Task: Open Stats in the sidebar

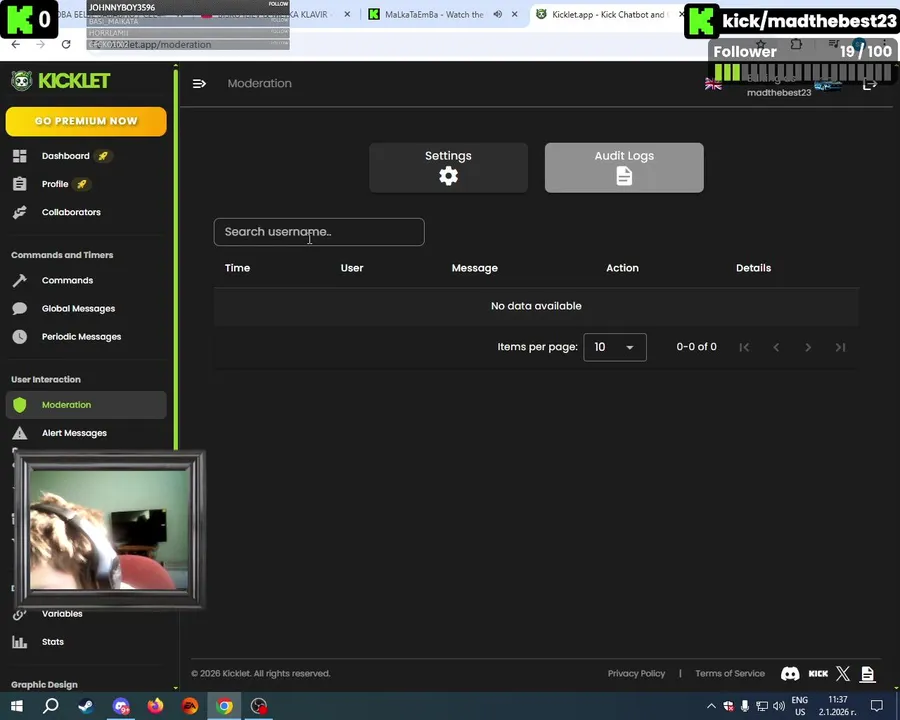Action: 86,642
